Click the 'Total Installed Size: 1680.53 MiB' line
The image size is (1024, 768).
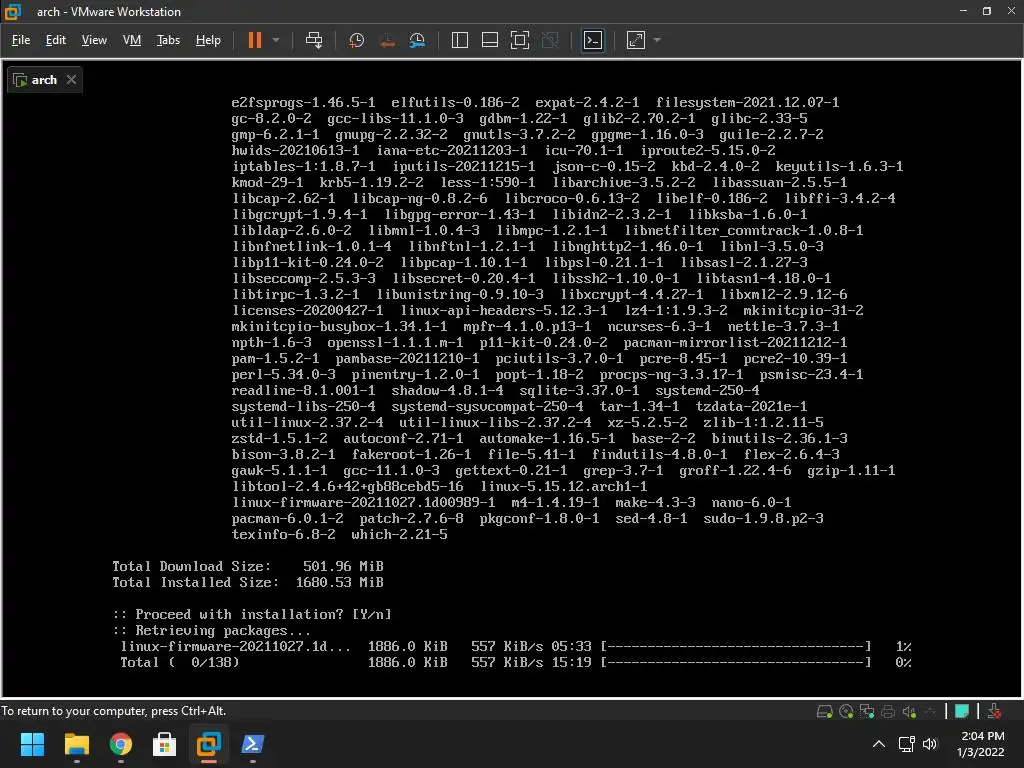click(248, 583)
